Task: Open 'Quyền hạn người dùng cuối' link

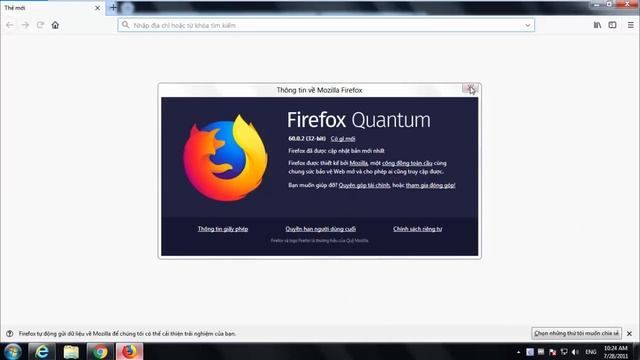Action: coord(320,229)
